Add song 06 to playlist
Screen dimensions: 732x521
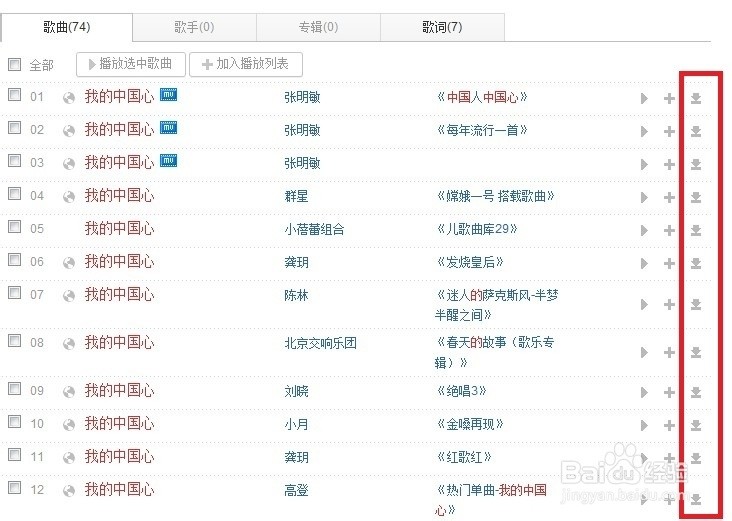(x=669, y=263)
